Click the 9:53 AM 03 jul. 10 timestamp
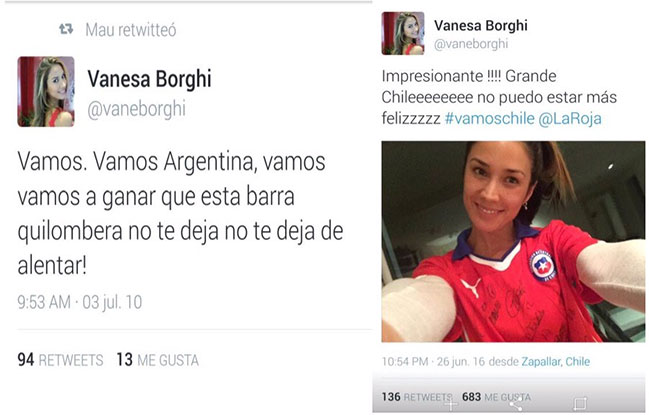649x415 pixels. [79, 302]
